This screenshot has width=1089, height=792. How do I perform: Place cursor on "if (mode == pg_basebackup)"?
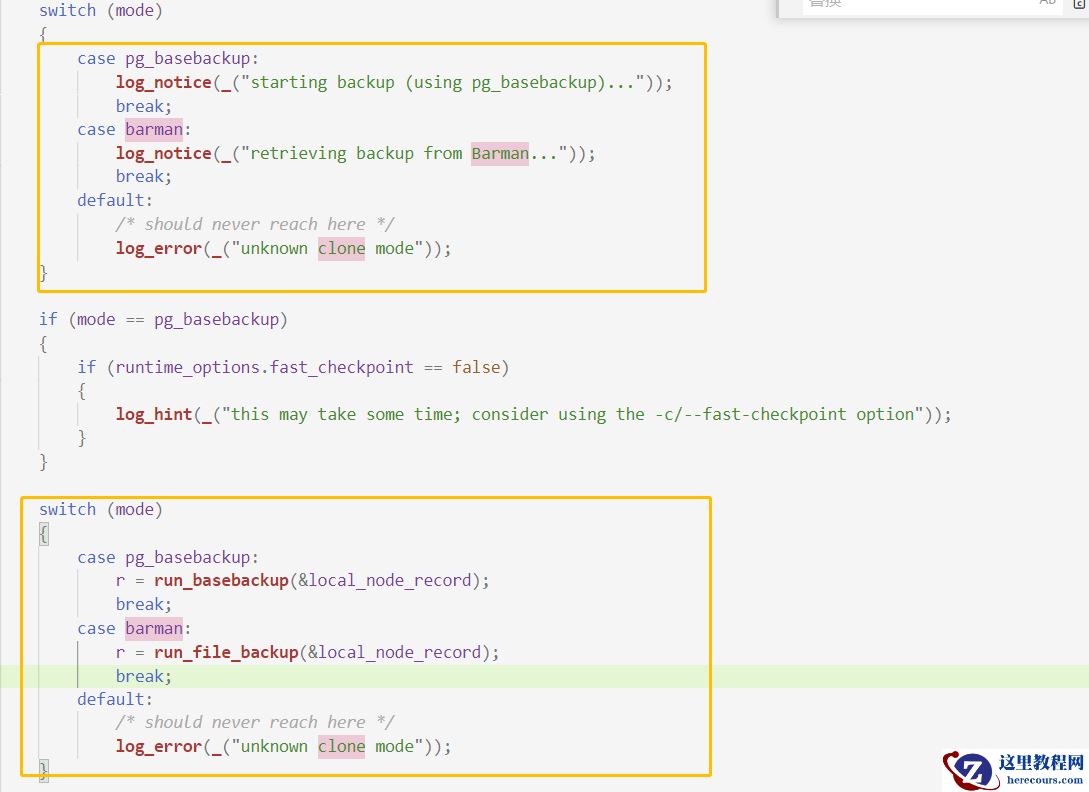point(163,320)
